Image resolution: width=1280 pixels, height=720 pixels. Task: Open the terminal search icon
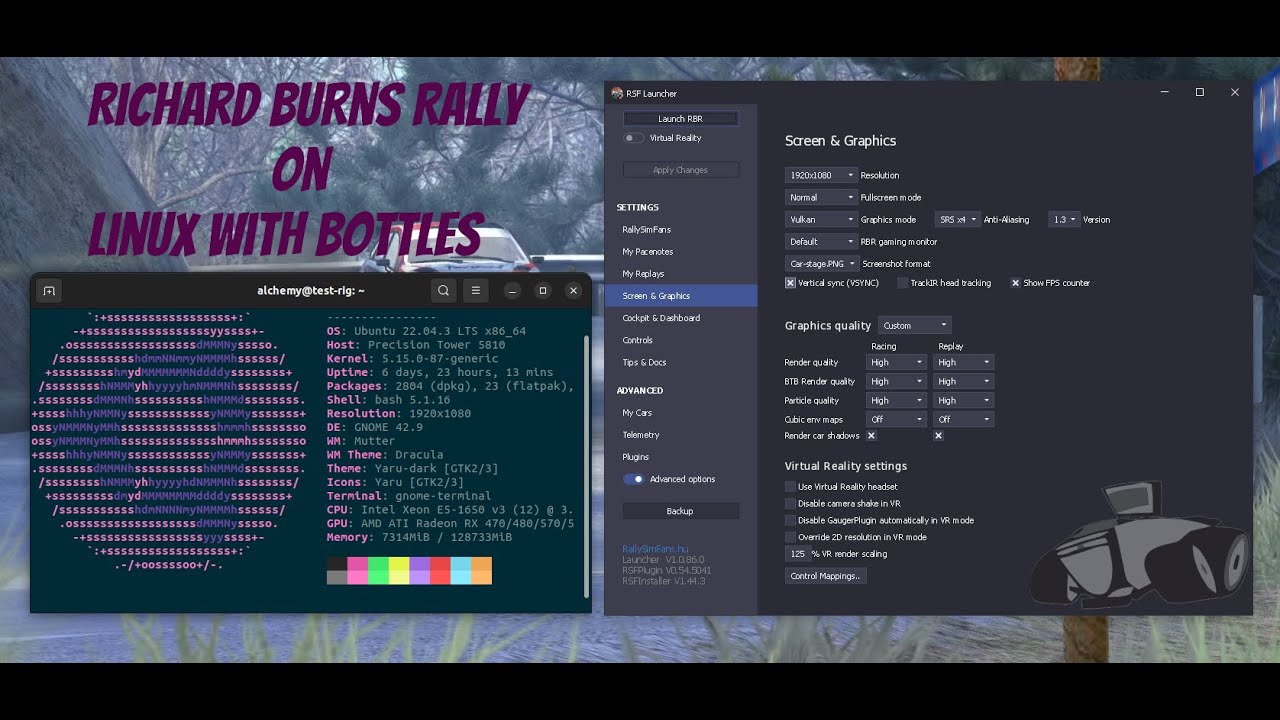444,291
